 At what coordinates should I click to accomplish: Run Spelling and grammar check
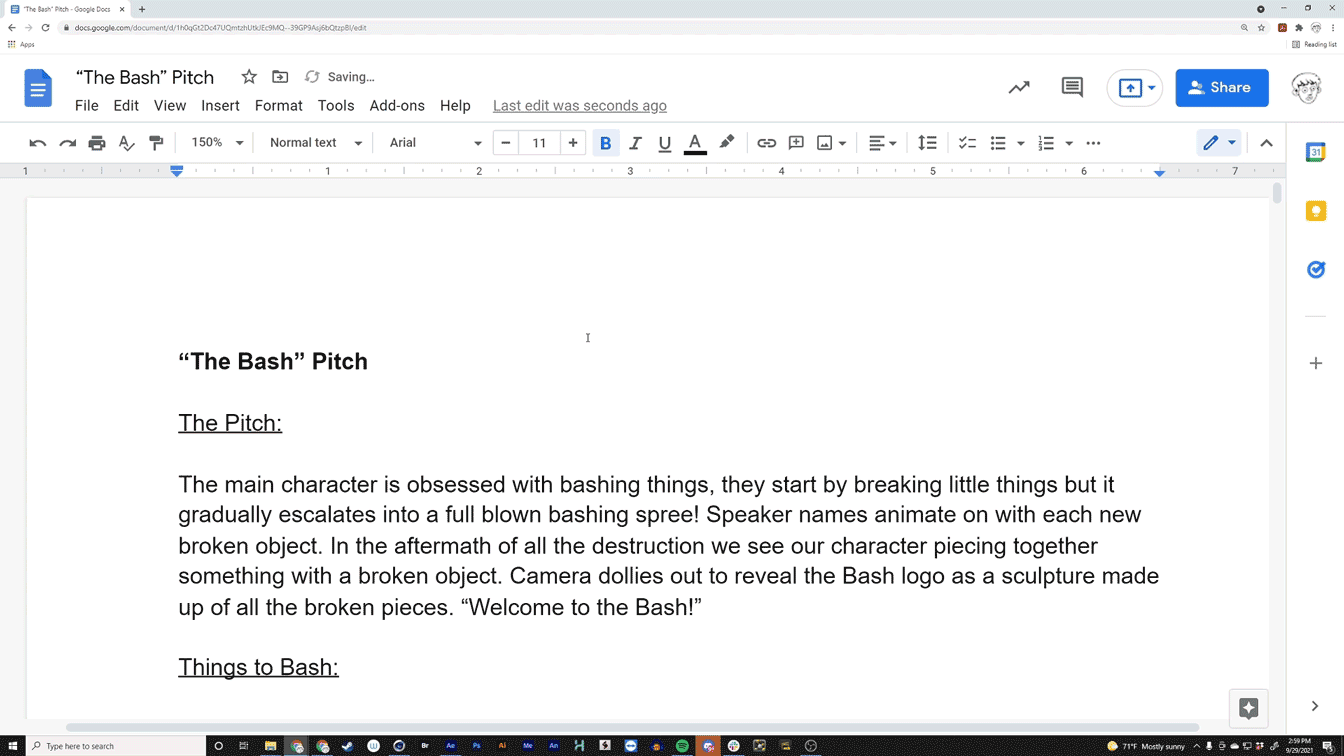[126, 142]
